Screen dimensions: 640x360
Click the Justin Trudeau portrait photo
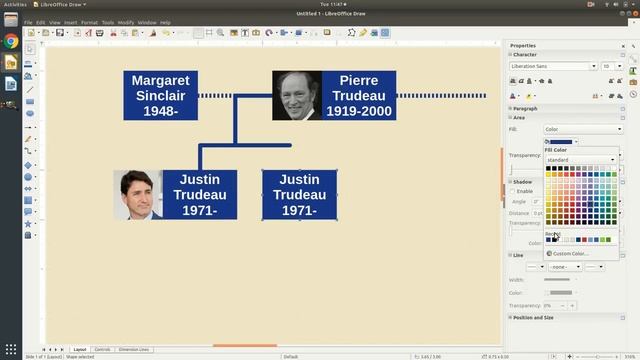[138, 195]
